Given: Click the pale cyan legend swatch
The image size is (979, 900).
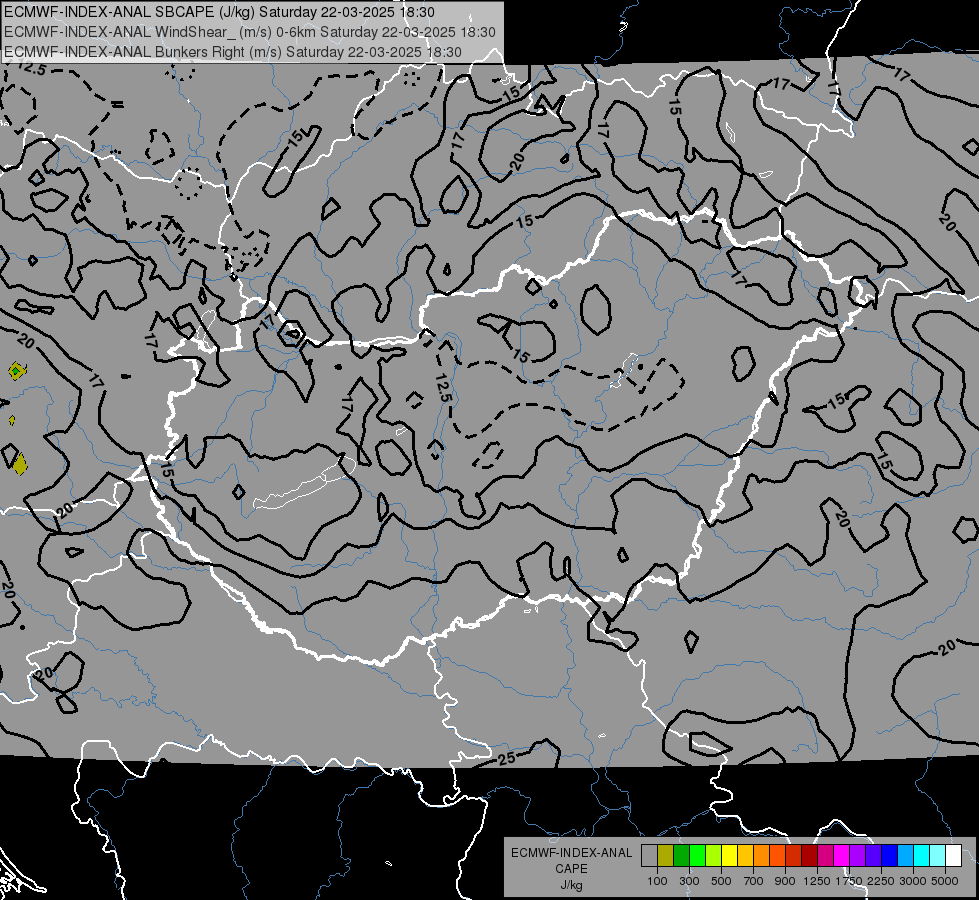Looking at the screenshot, I should pyautogui.click(x=937, y=856).
